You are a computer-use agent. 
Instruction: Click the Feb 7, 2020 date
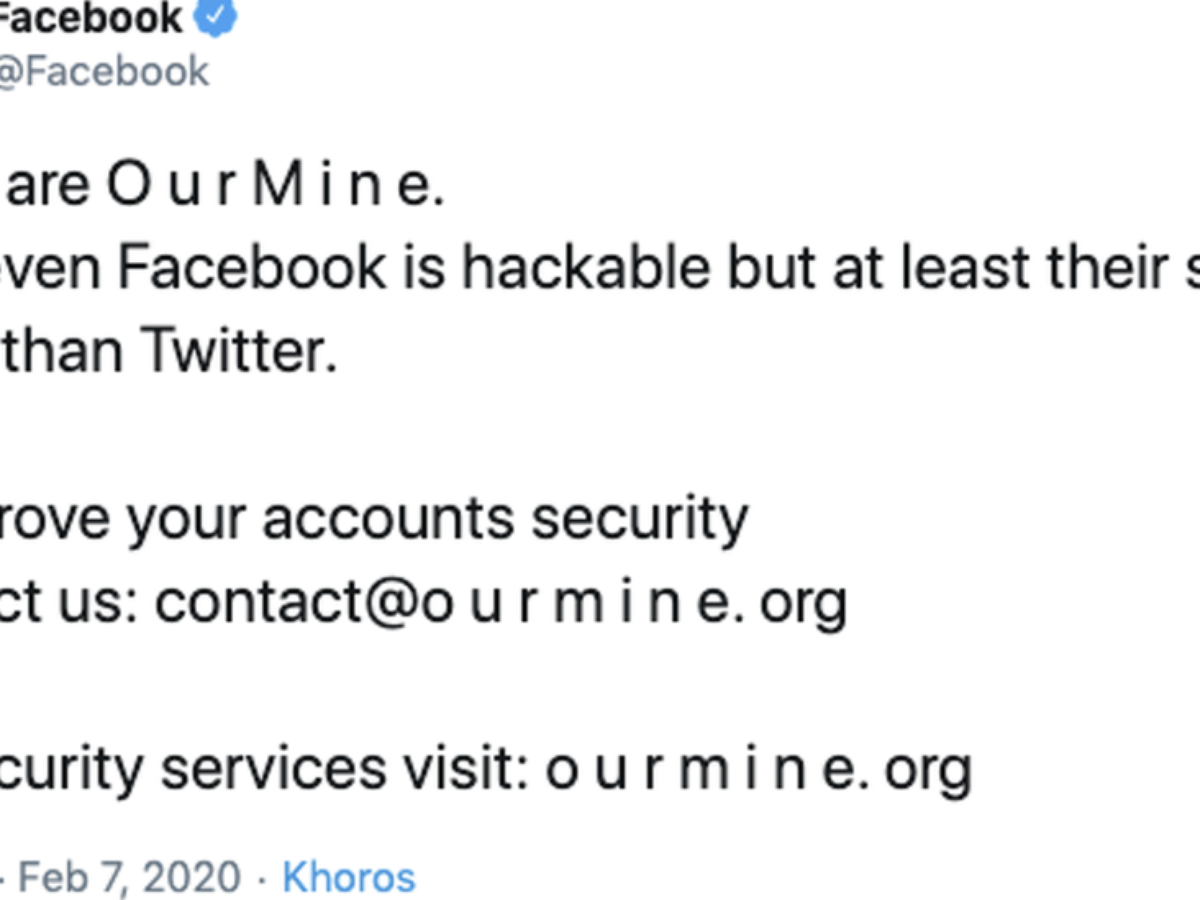click(130, 877)
